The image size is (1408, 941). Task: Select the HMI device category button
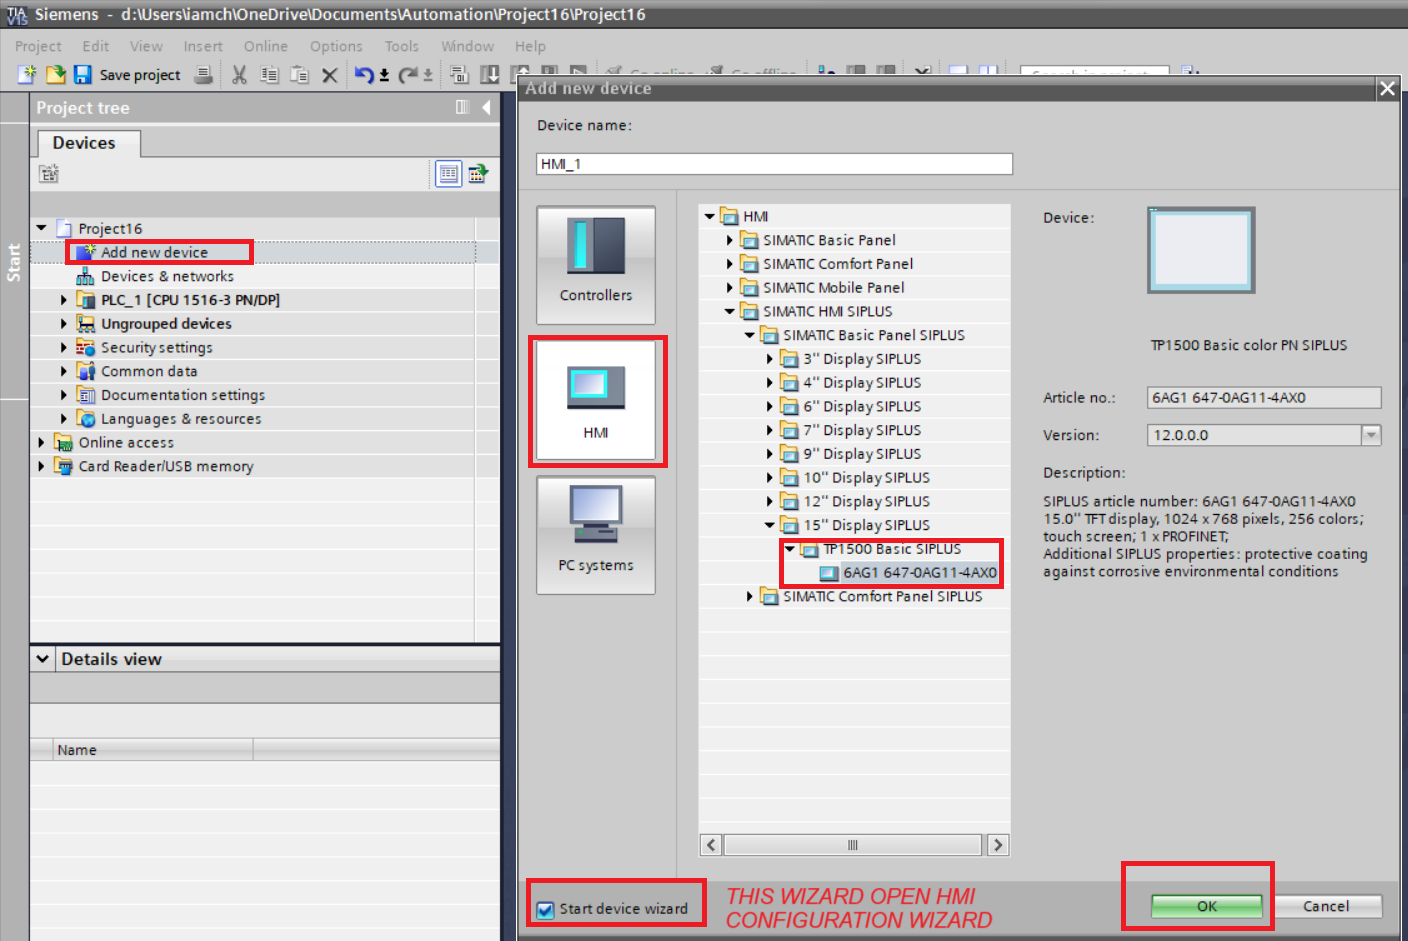[596, 401]
